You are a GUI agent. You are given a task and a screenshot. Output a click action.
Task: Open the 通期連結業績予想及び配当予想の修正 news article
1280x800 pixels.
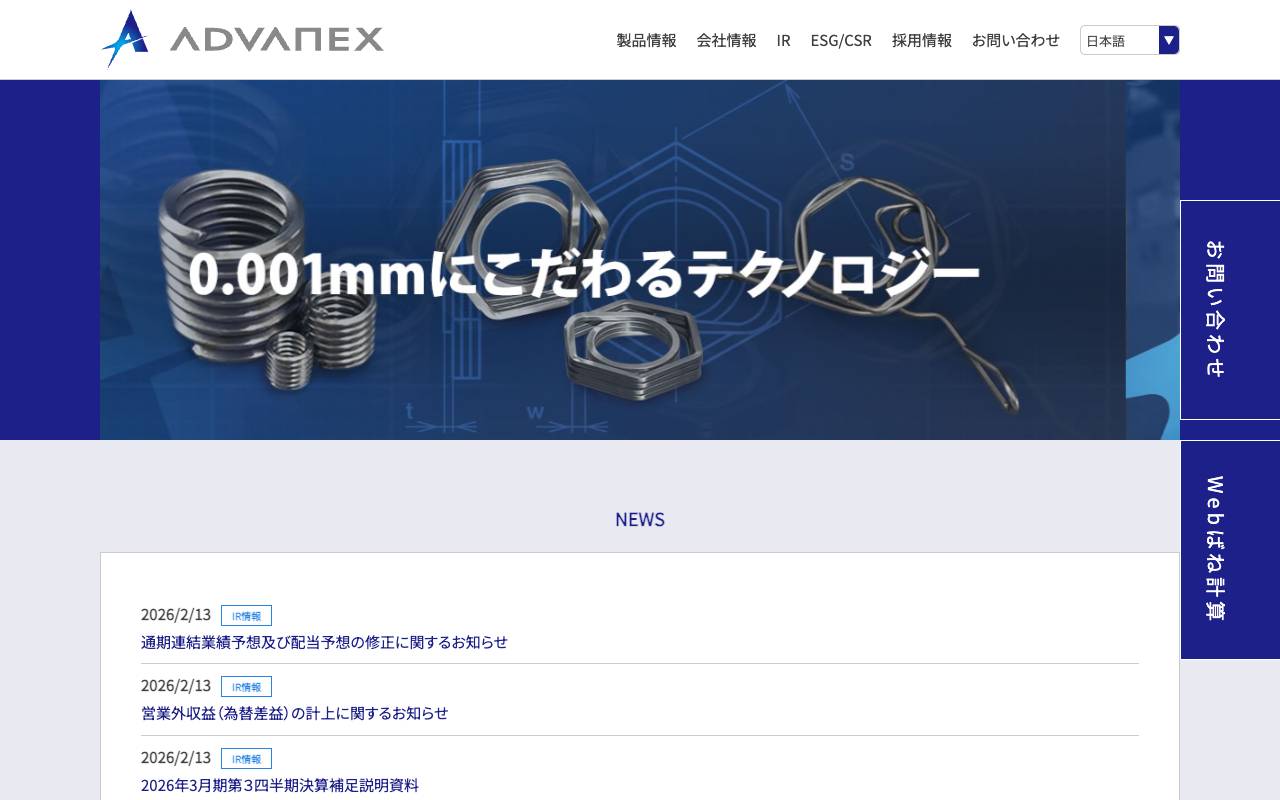[323, 642]
